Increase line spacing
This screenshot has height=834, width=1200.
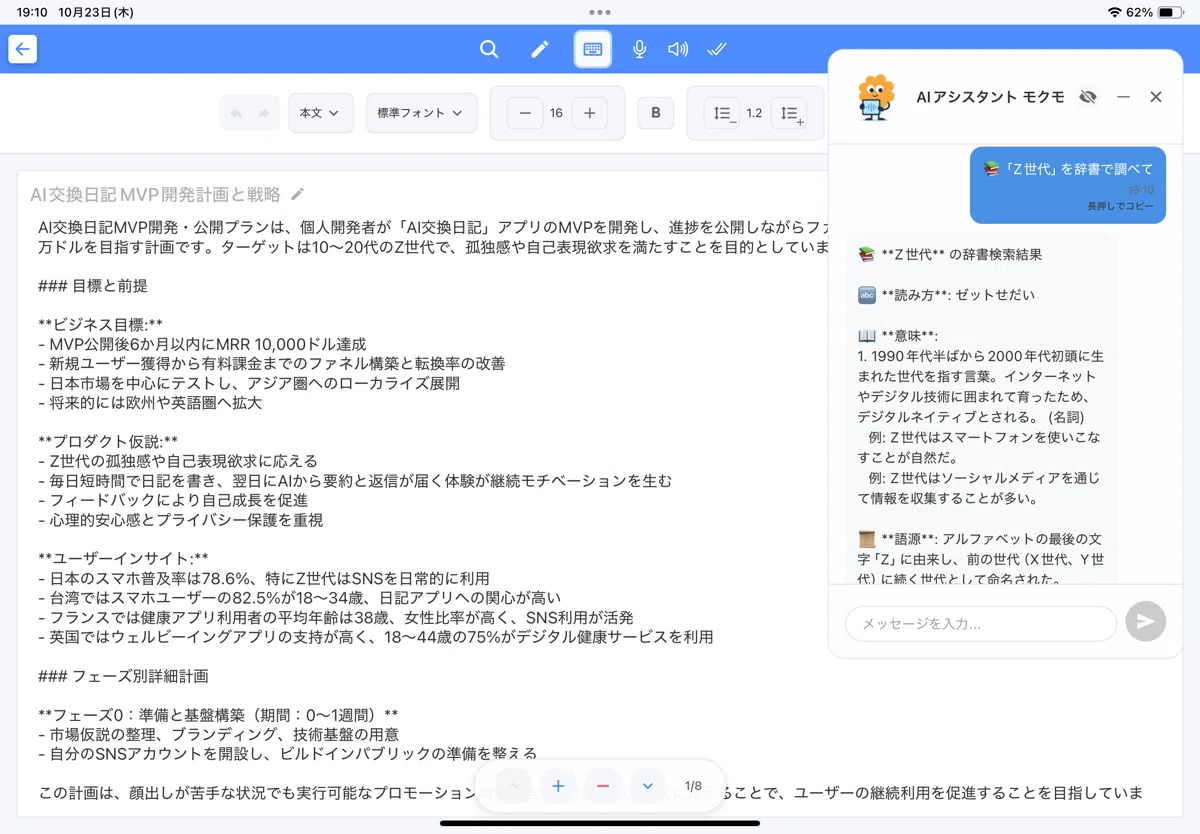789,113
